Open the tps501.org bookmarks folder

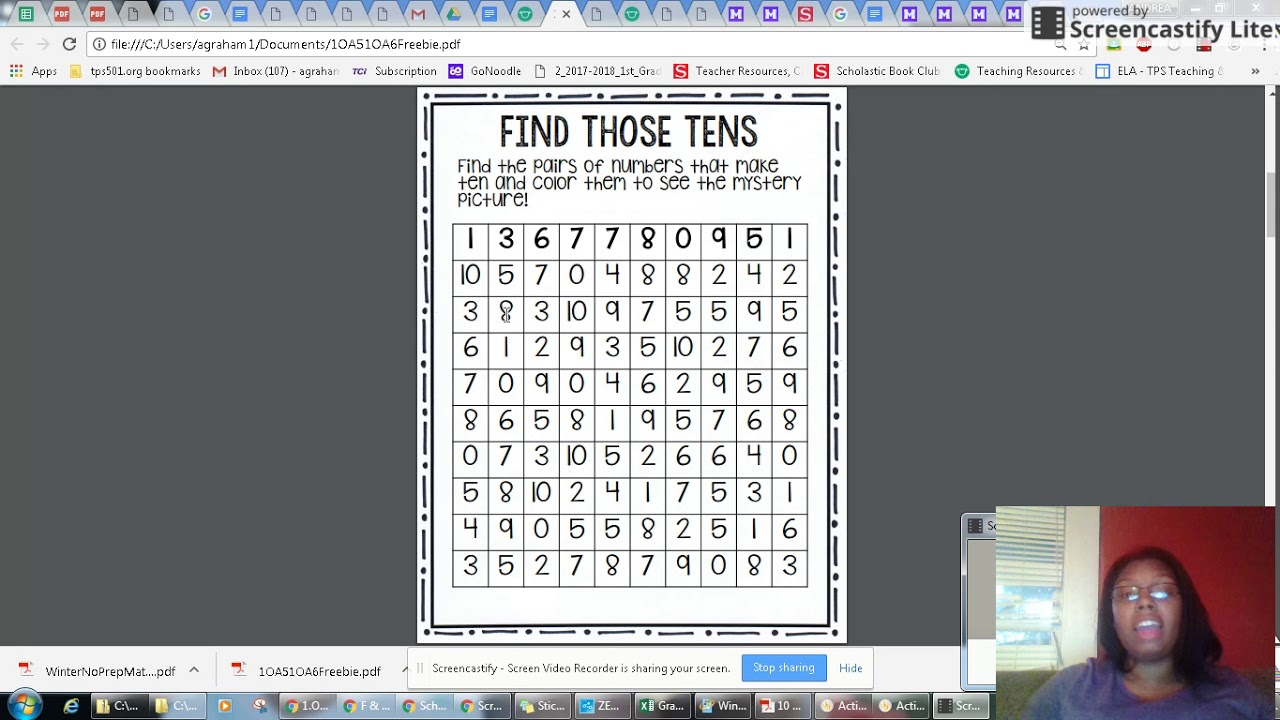135,71
